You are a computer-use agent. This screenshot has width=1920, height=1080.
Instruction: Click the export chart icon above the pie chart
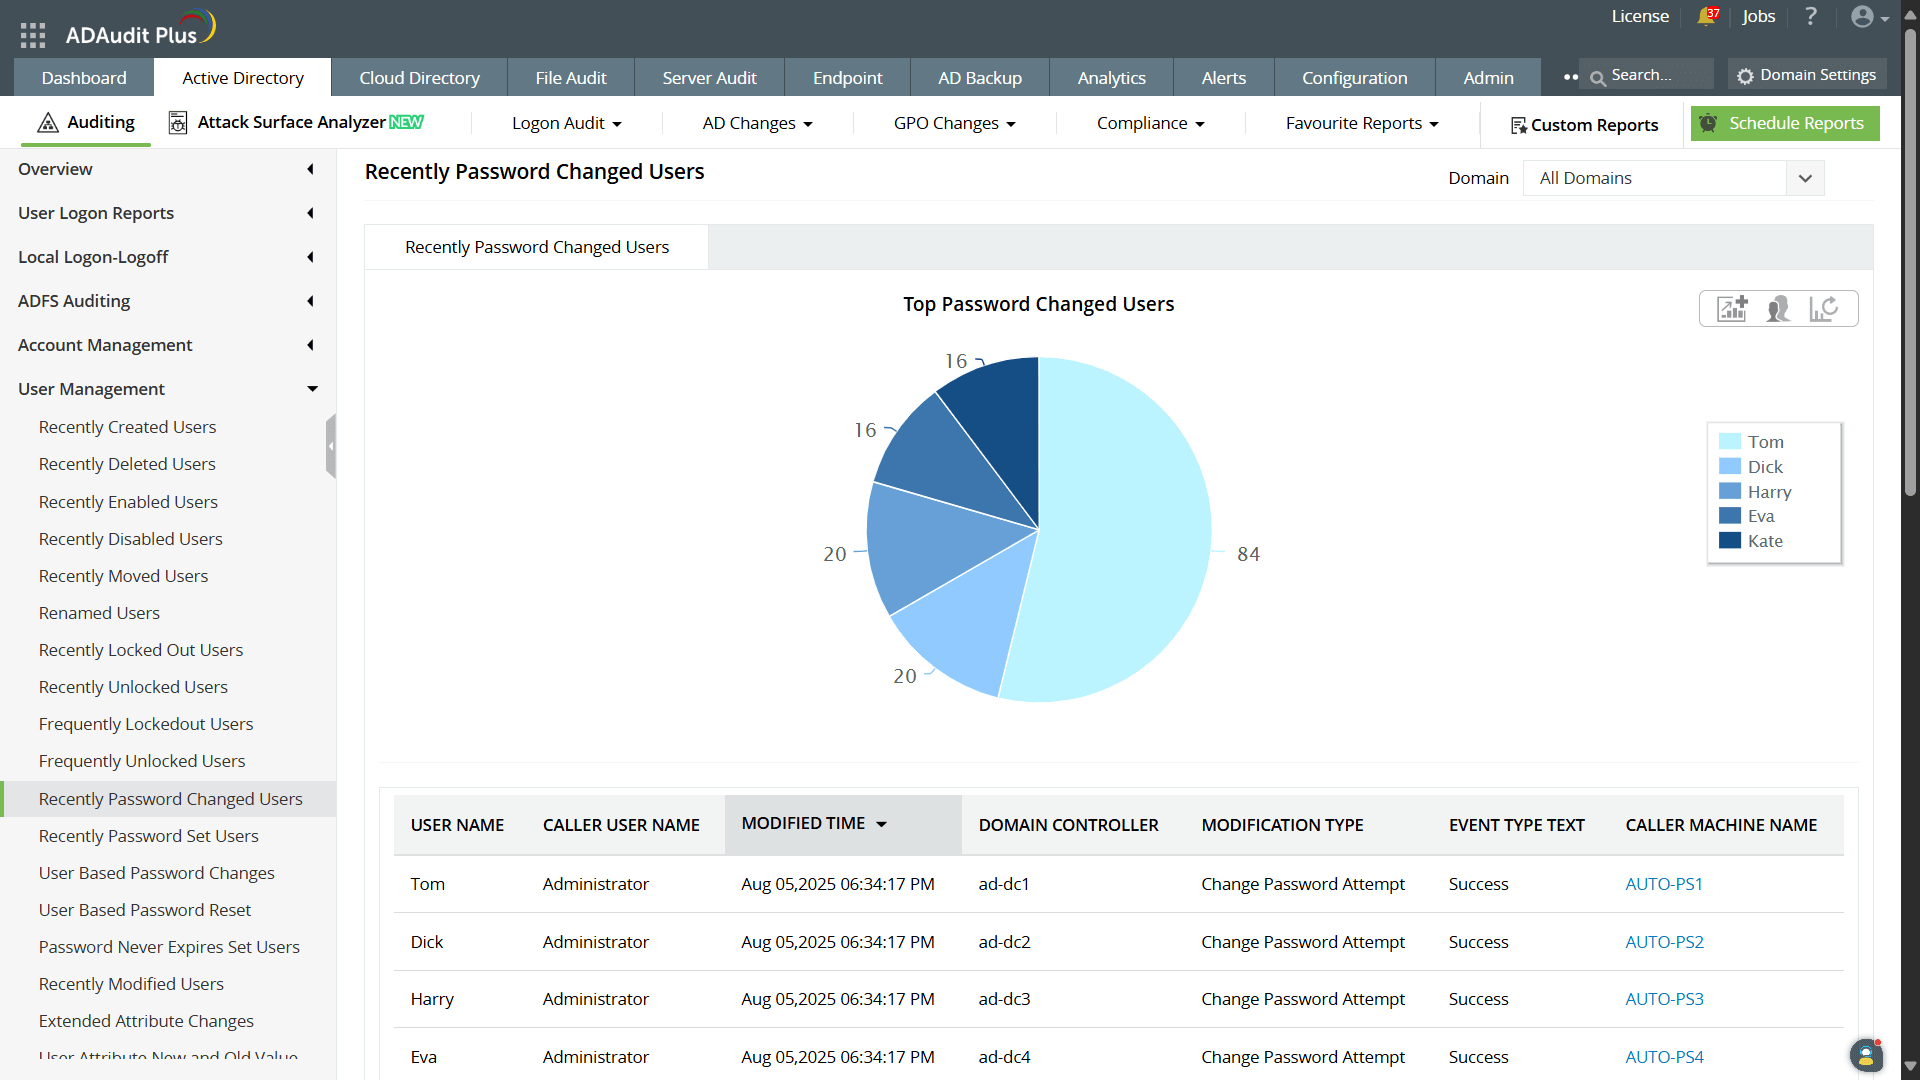(x=1733, y=308)
